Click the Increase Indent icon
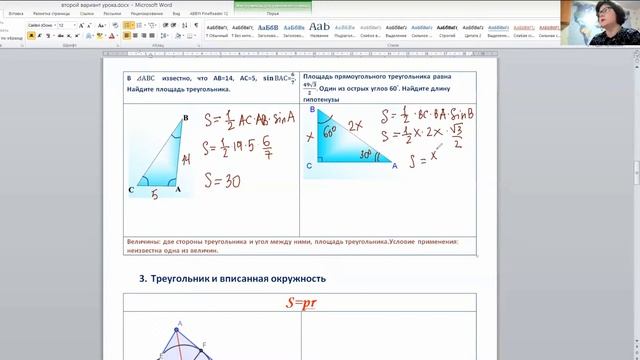 (173, 25)
